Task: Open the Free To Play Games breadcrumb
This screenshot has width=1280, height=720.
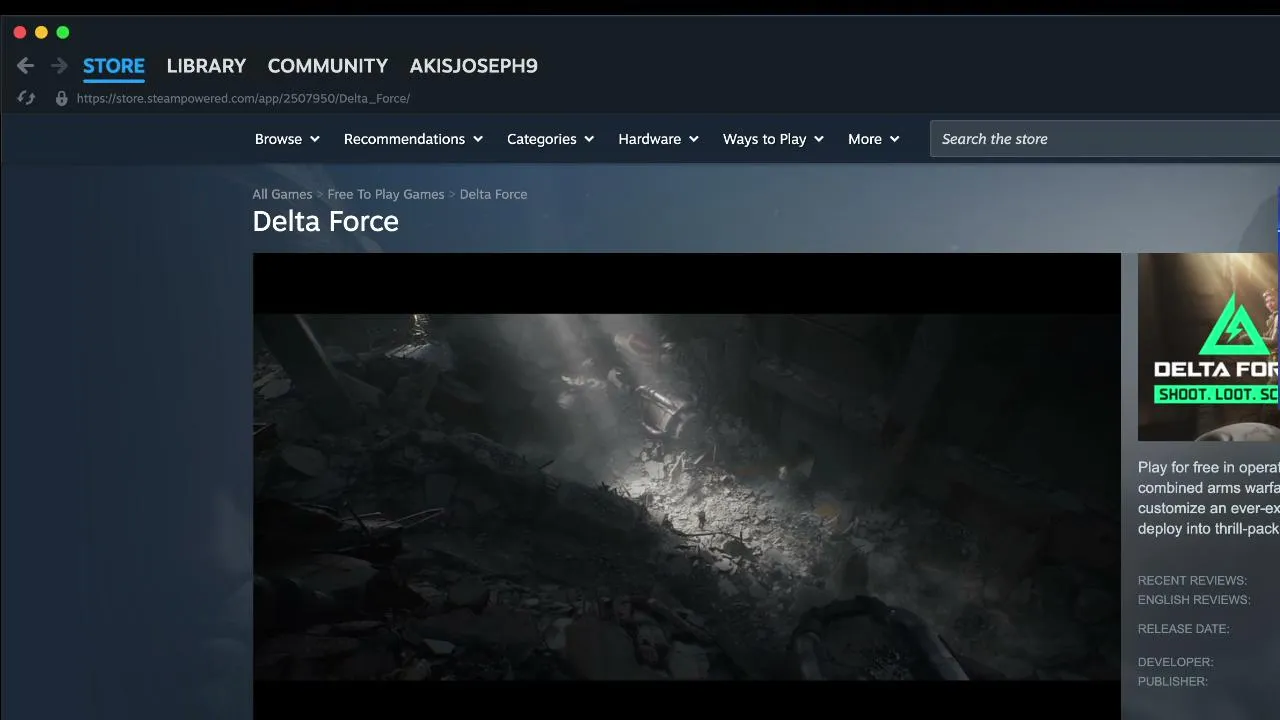Action: click(386, 194)
